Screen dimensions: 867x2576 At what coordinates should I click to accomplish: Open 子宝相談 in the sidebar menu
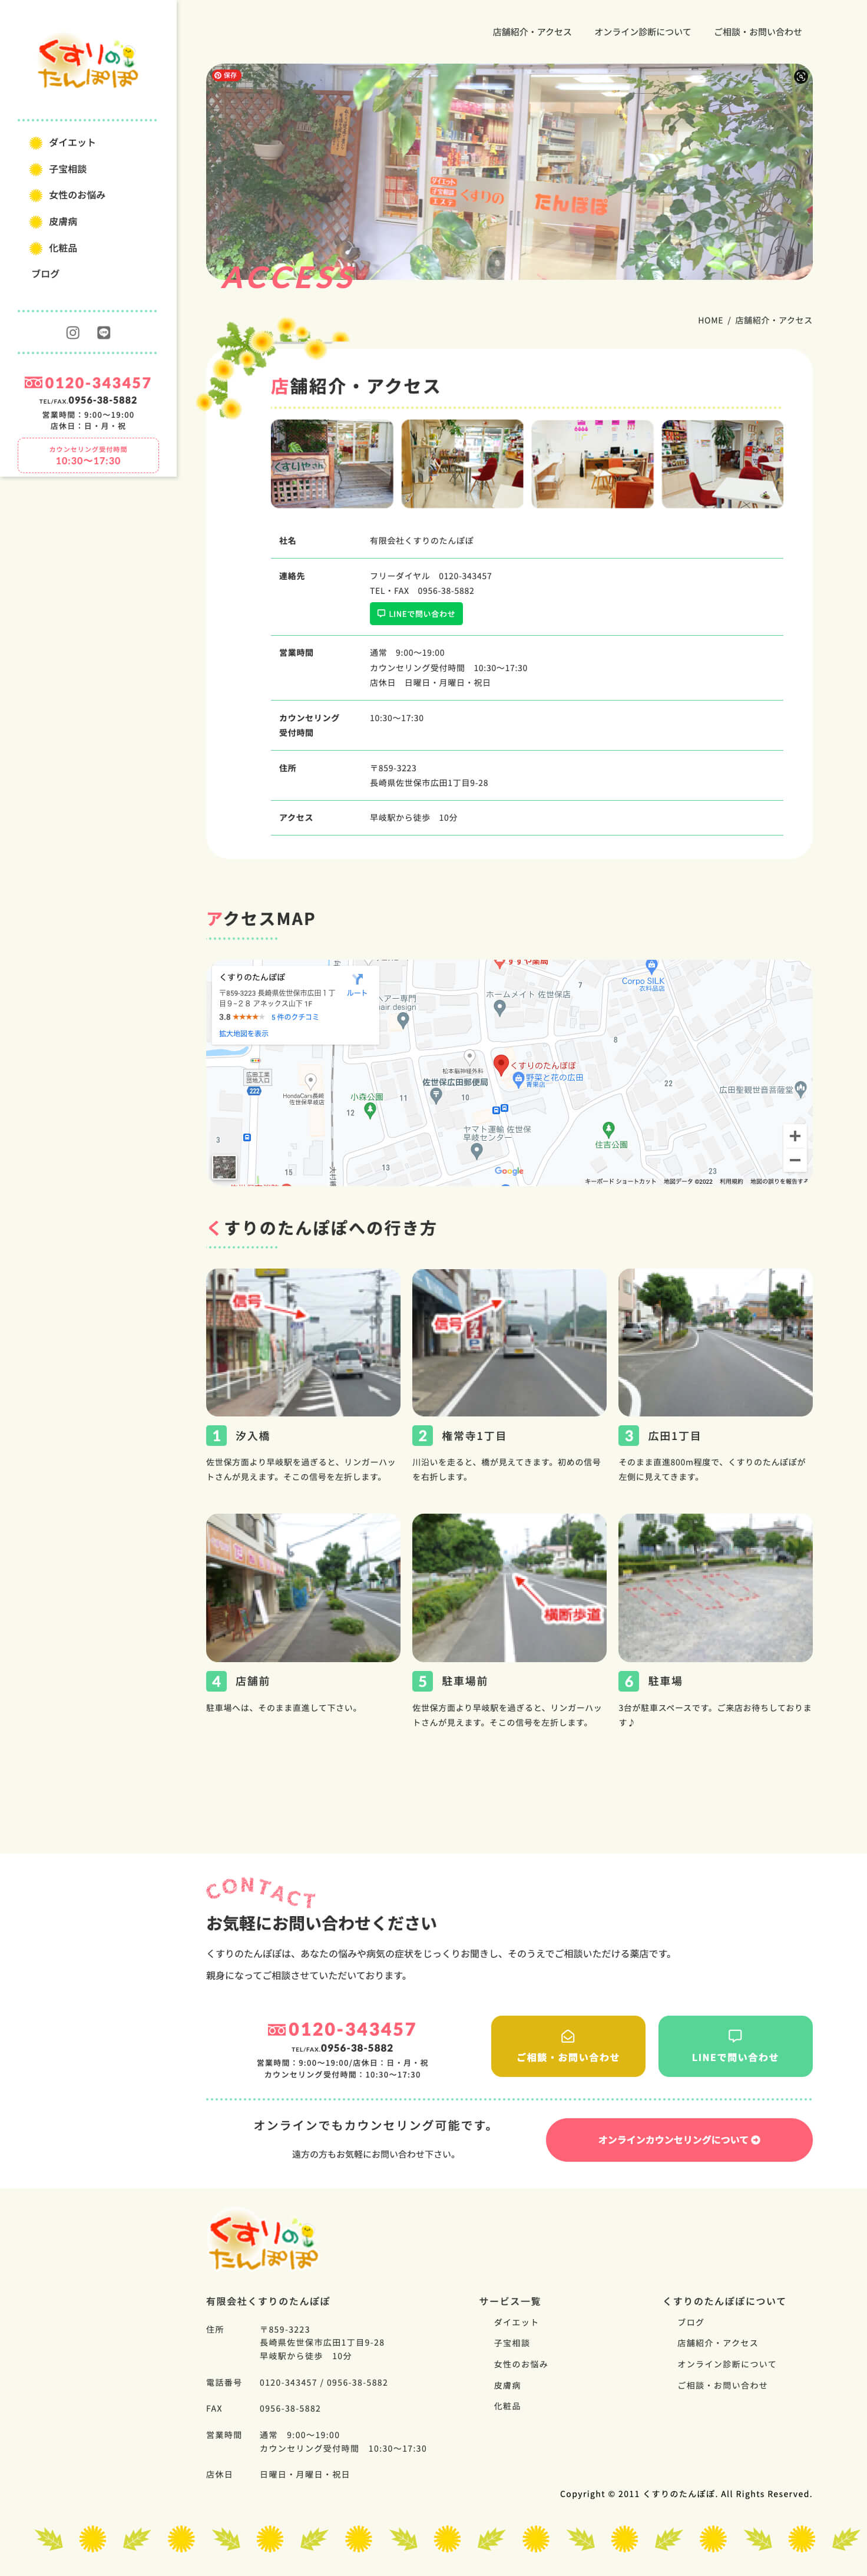68,169
